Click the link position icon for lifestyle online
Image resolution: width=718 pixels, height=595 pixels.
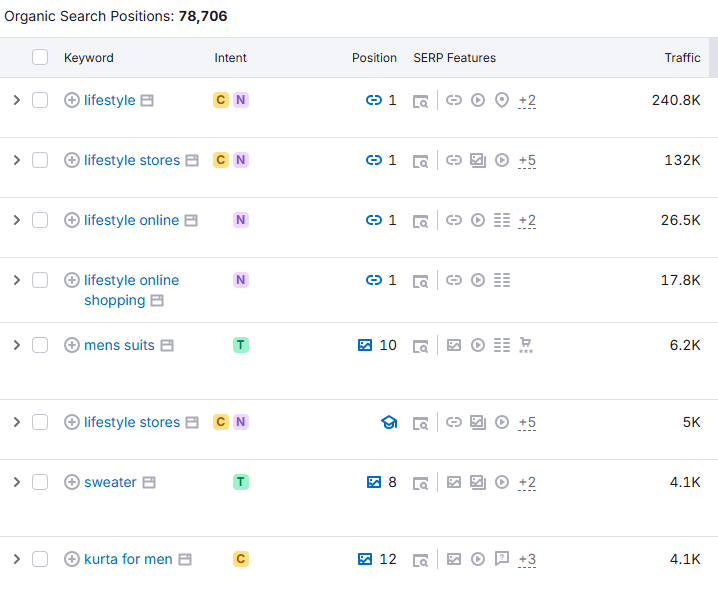(x=374, y=220)
